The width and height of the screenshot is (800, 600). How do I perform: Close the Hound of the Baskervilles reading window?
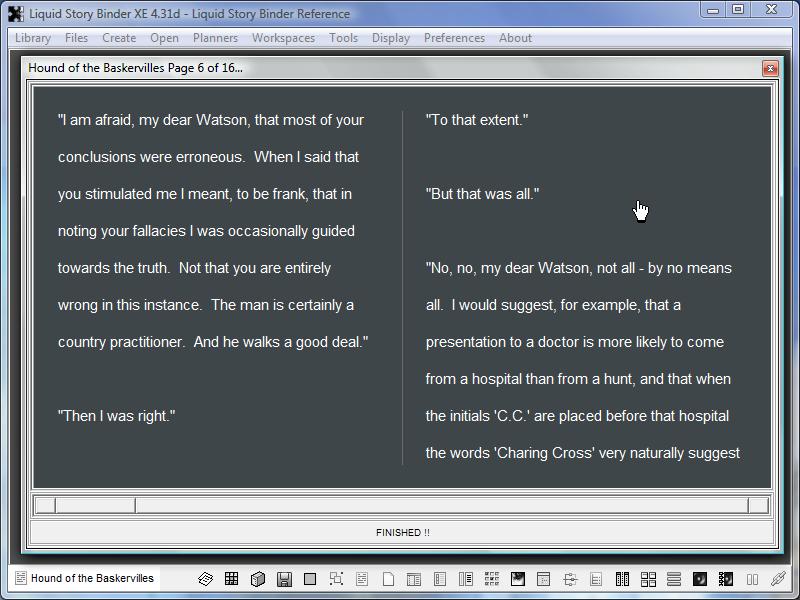click(x=769, y=68)
